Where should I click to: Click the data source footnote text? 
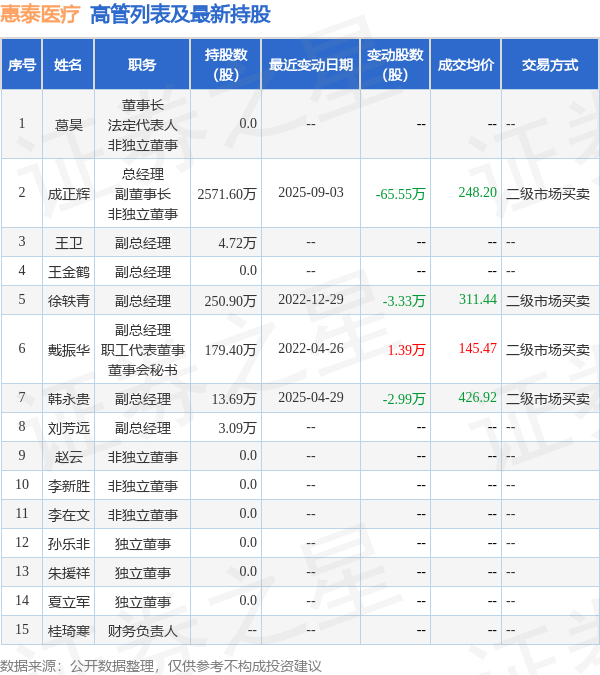coord(161,666)
